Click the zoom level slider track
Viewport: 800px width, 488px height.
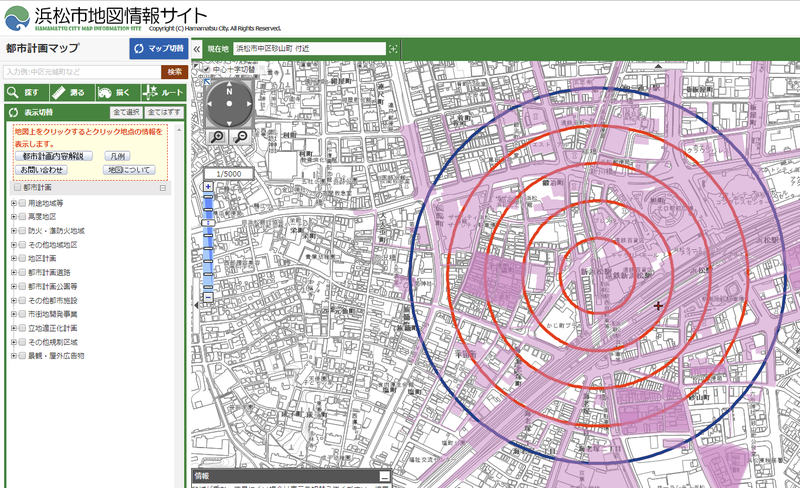coord(208,240)
